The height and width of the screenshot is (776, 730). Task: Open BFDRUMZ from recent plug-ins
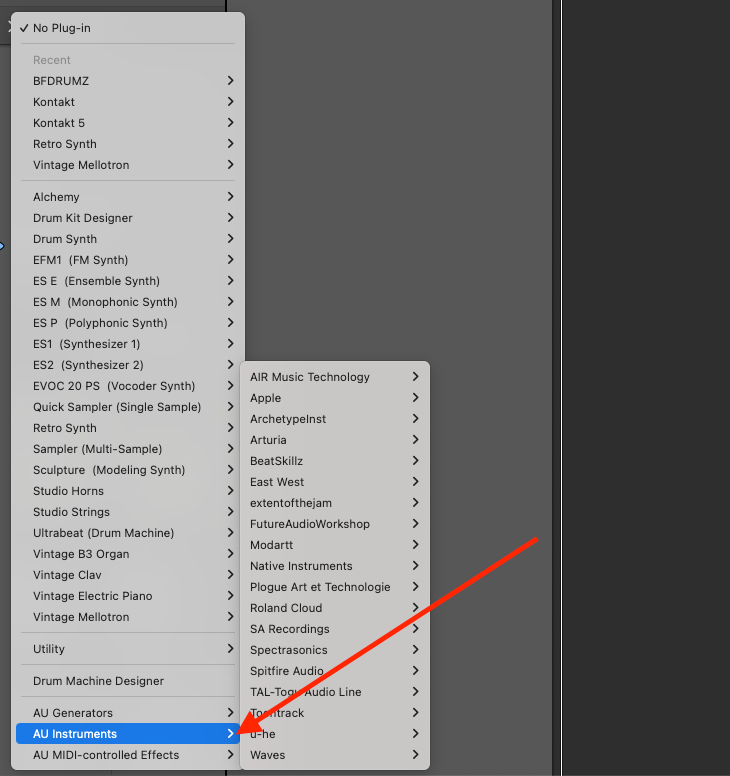click(128, 81)
